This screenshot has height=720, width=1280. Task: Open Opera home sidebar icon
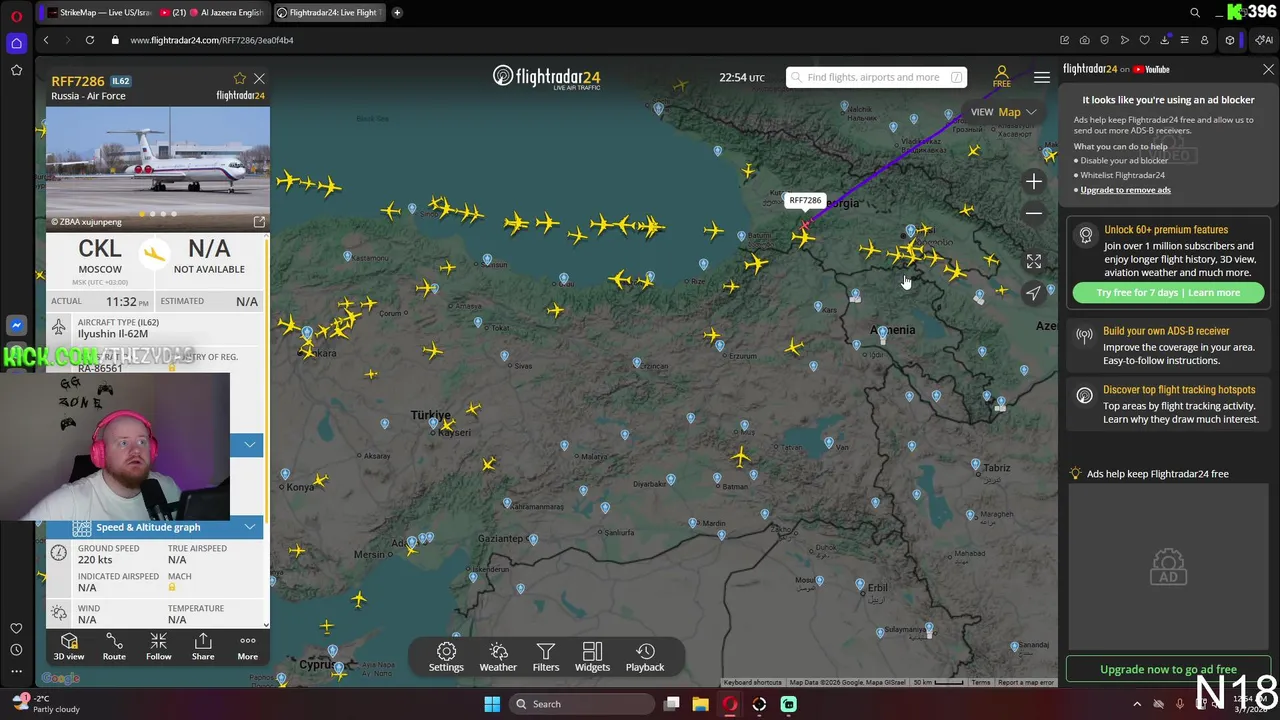(x=16, y=43)
